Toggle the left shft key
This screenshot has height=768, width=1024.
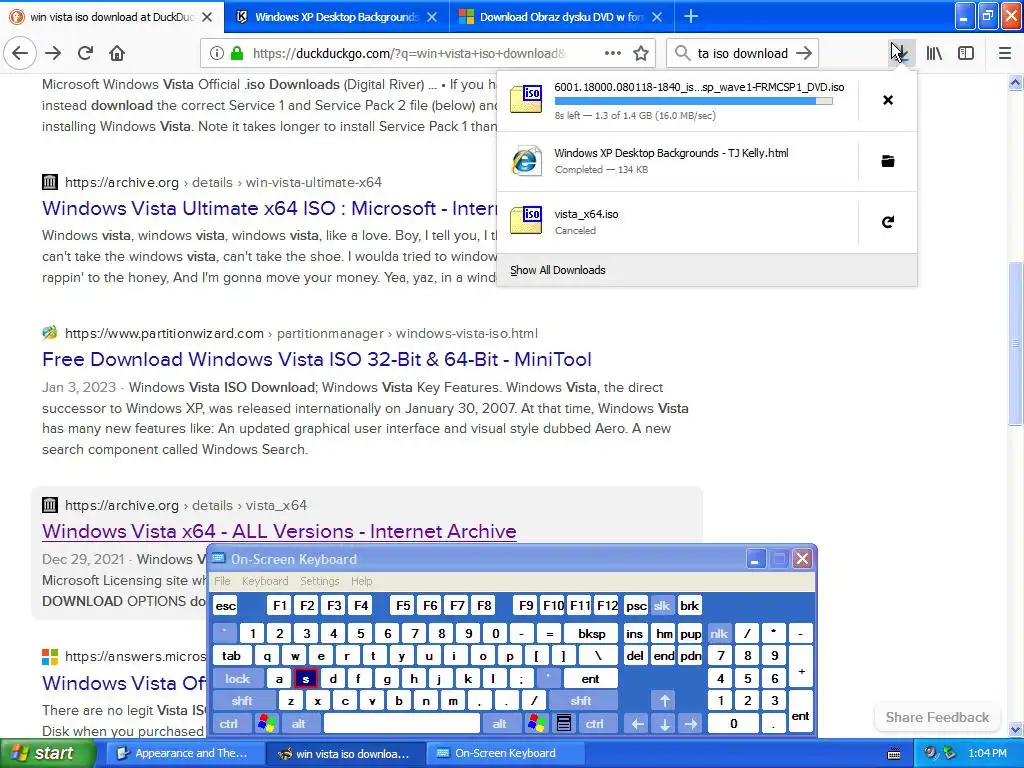[242, 701]
